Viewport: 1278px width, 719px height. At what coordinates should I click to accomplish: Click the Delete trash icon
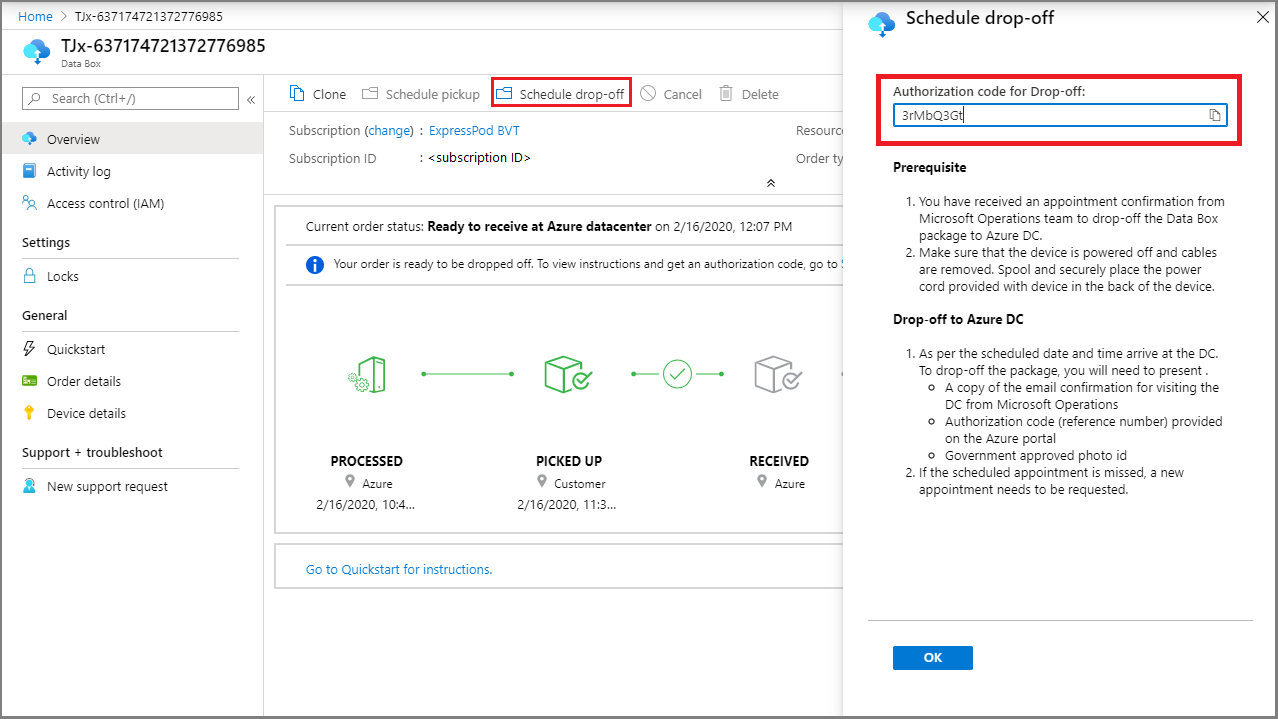pyautogui.click(x=726, y=93)
